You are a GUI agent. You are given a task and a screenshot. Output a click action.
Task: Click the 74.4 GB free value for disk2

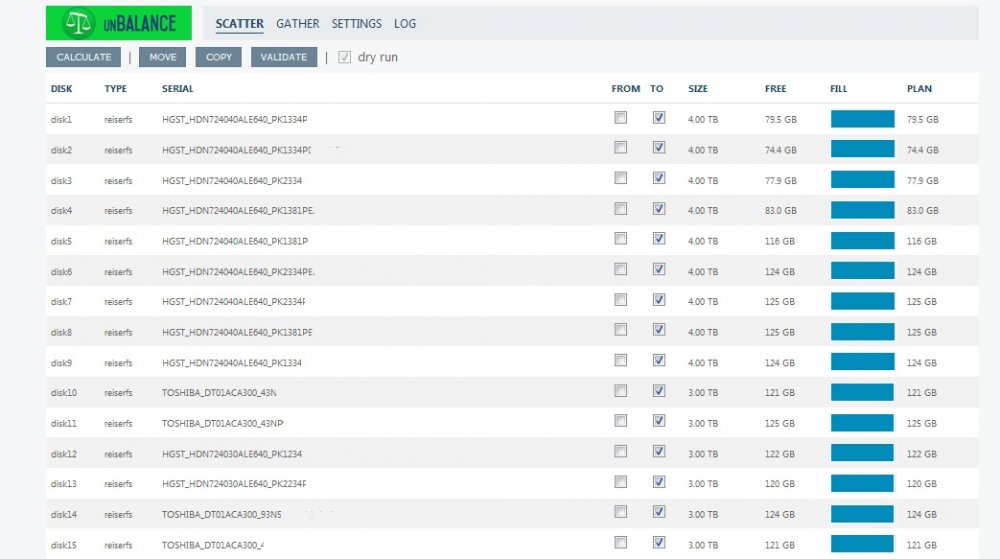(x=781, y=150)
